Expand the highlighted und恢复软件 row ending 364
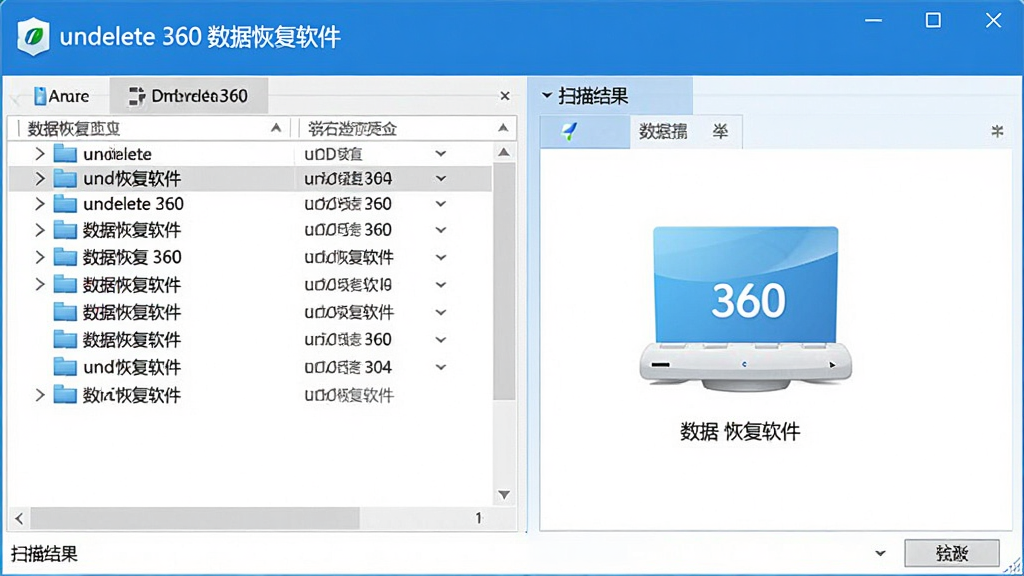Image resolution: width=1024 pixels, height=576 pixels. [40, 178]
